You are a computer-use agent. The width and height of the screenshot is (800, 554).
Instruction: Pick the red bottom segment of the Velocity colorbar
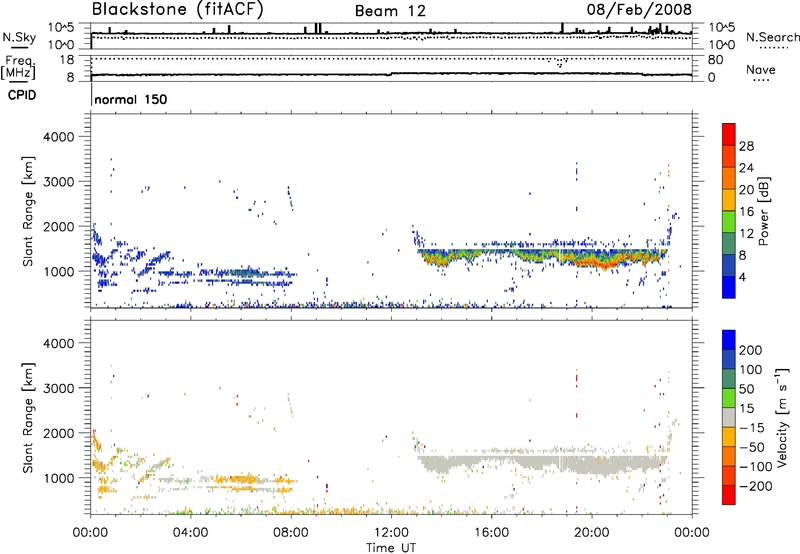click(x=729, y=495)
